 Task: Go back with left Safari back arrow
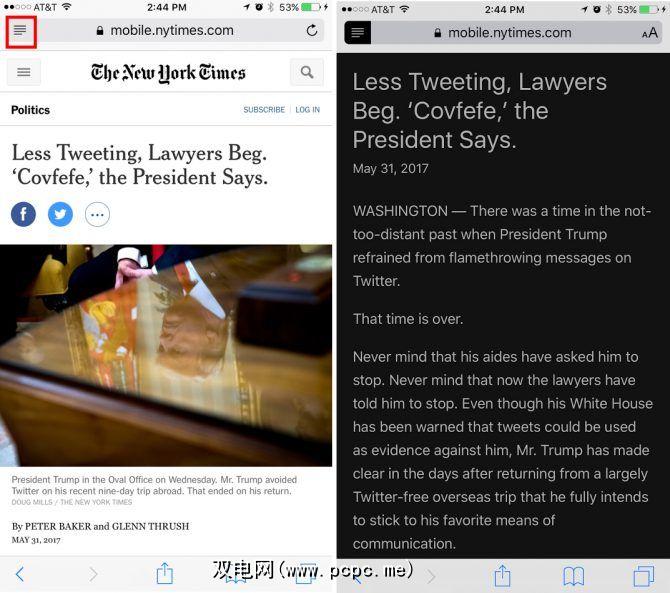coord(19,574)
